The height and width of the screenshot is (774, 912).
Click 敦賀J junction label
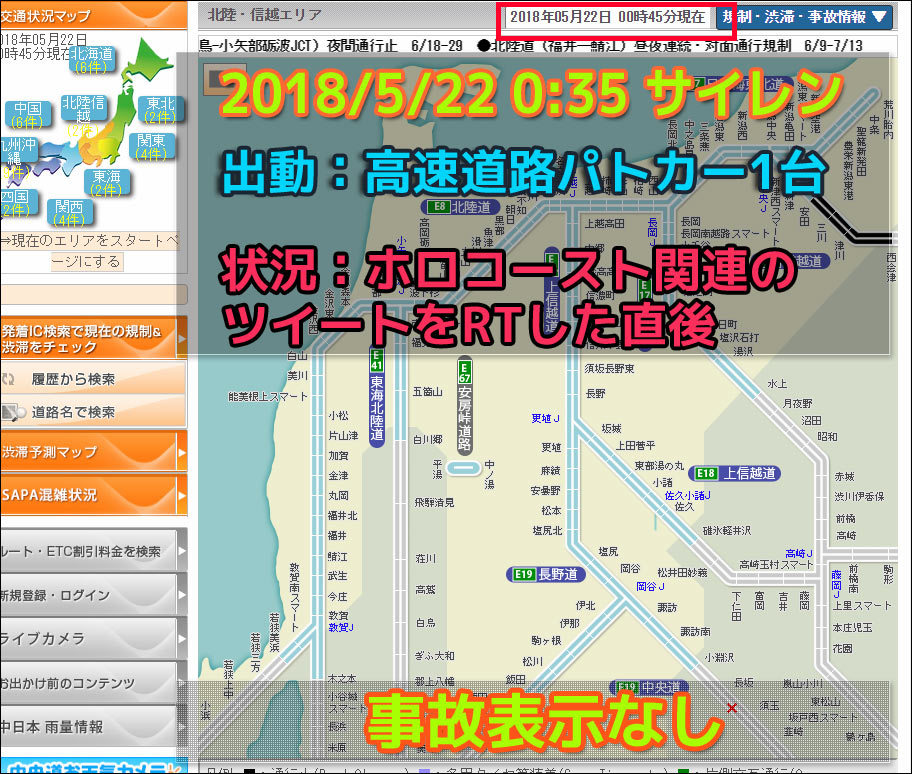(x=341, y=627)
